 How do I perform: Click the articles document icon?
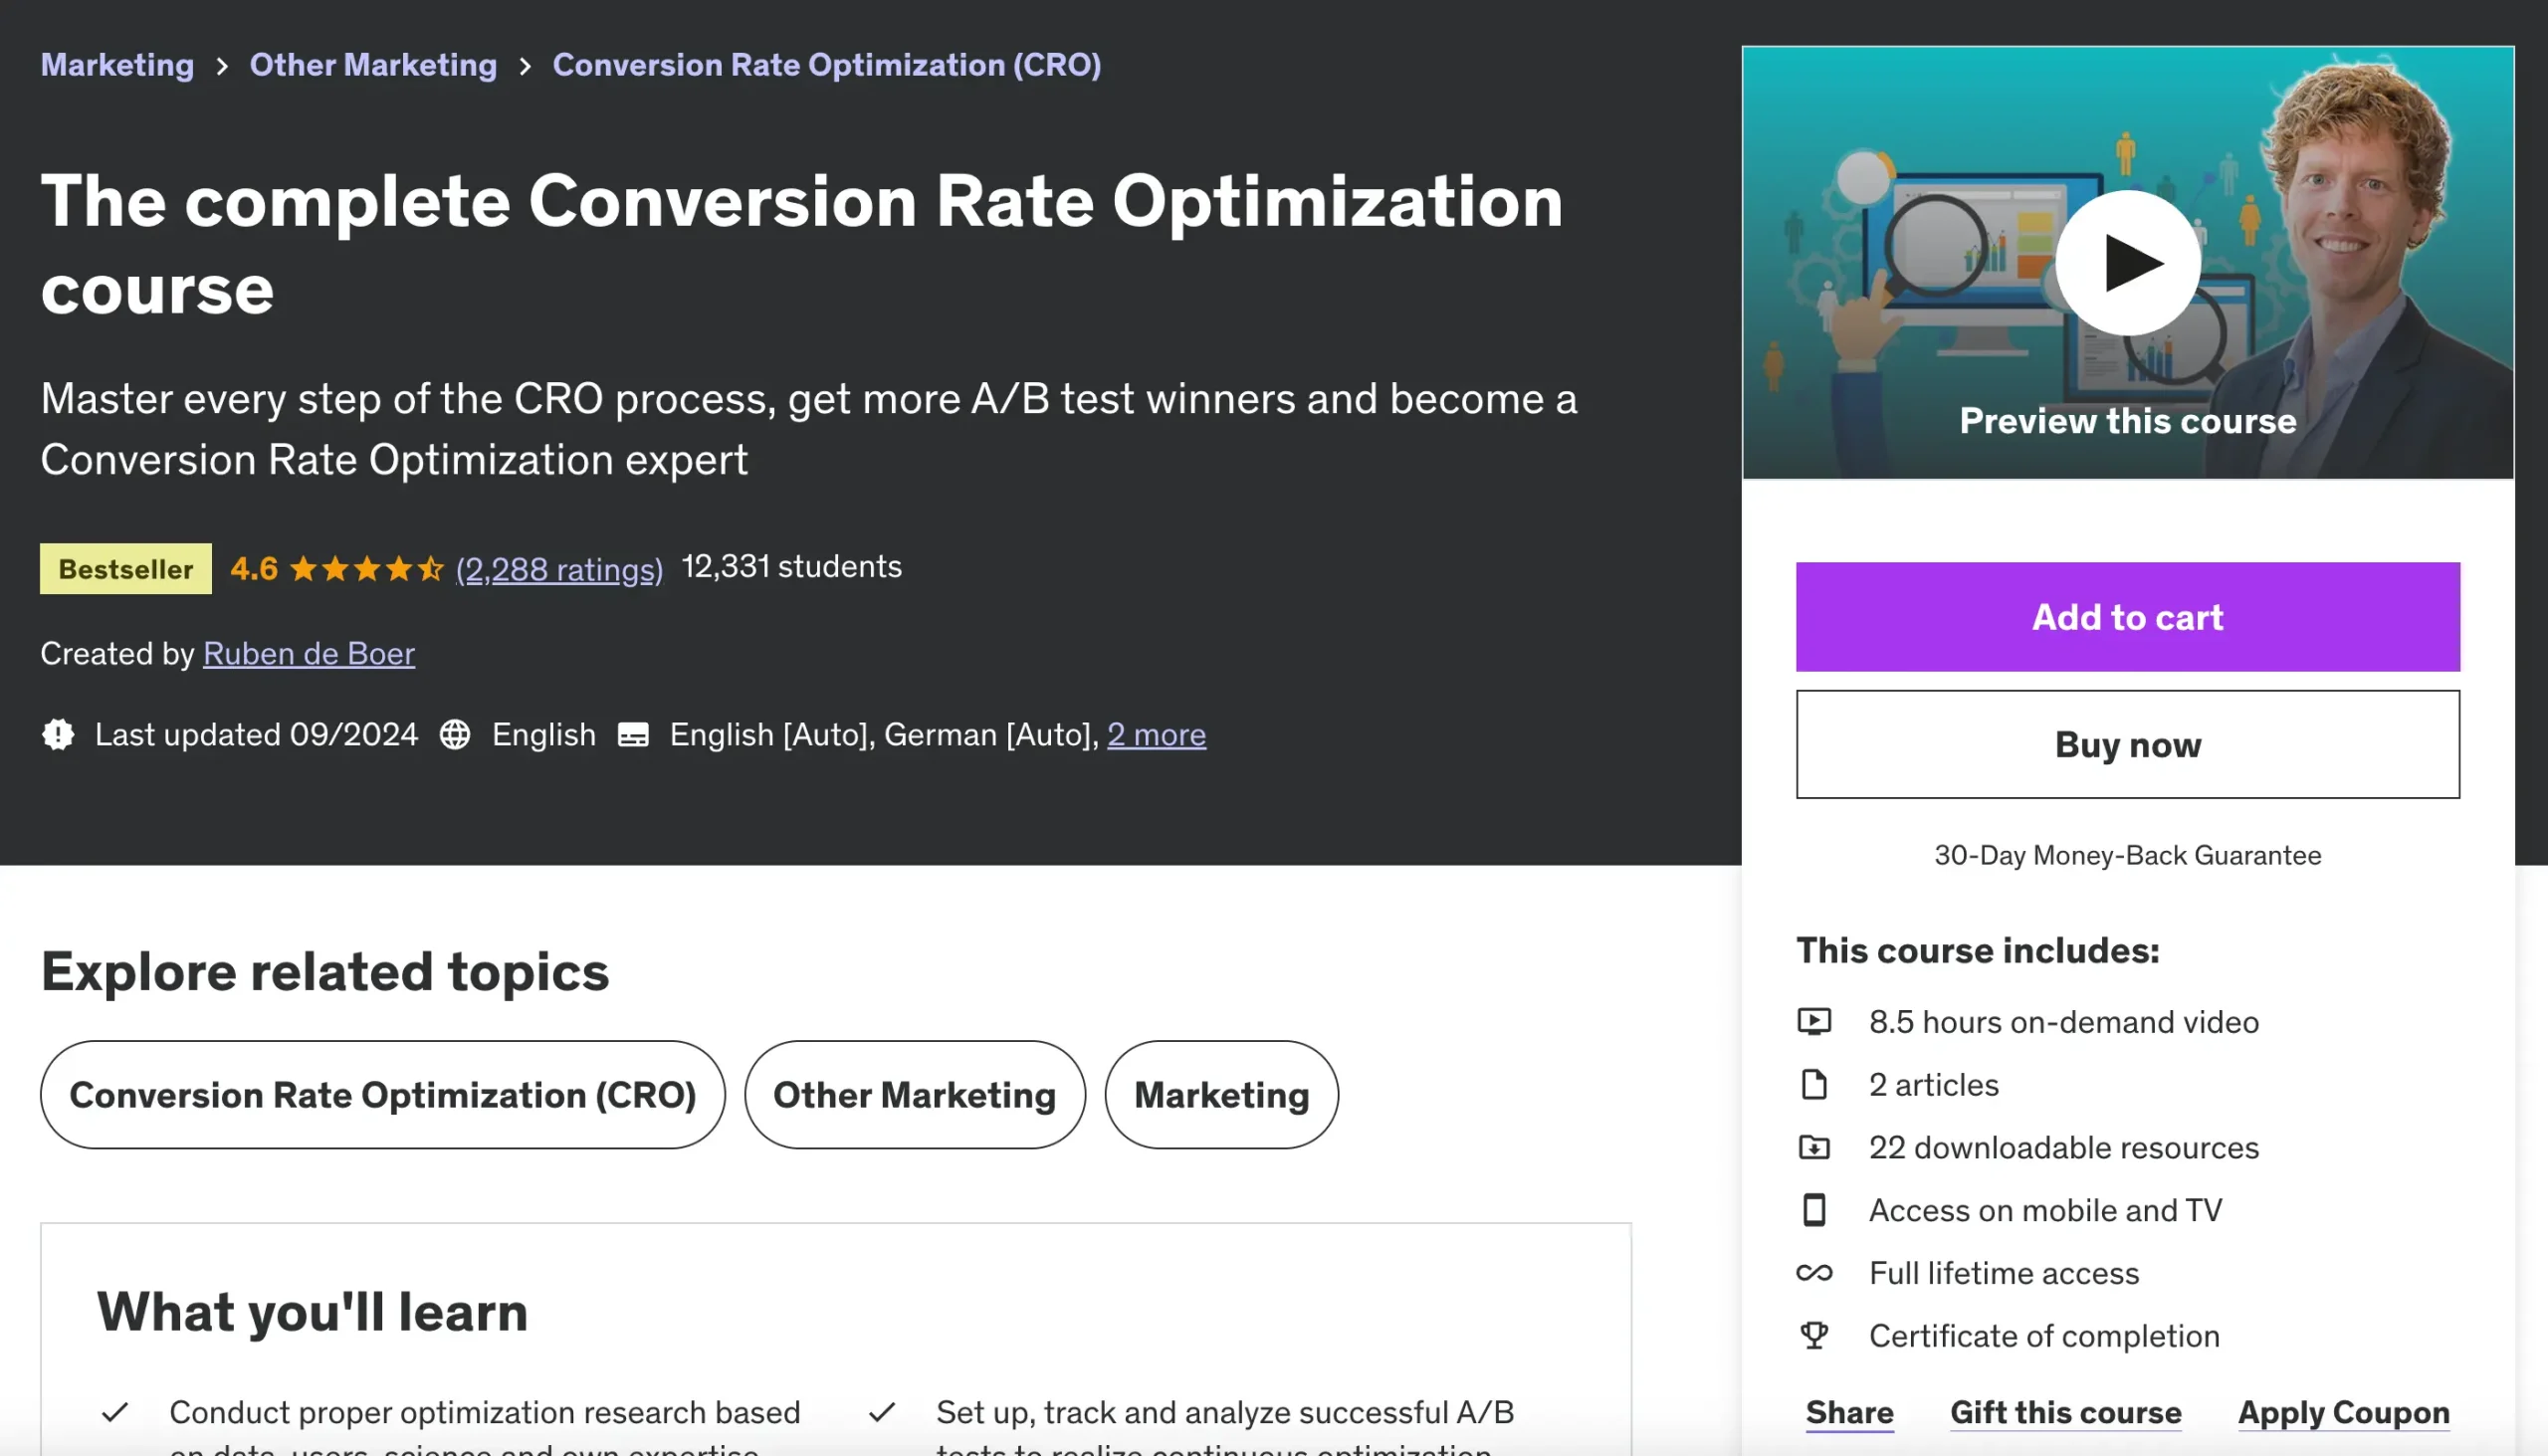[1814, 1084]
